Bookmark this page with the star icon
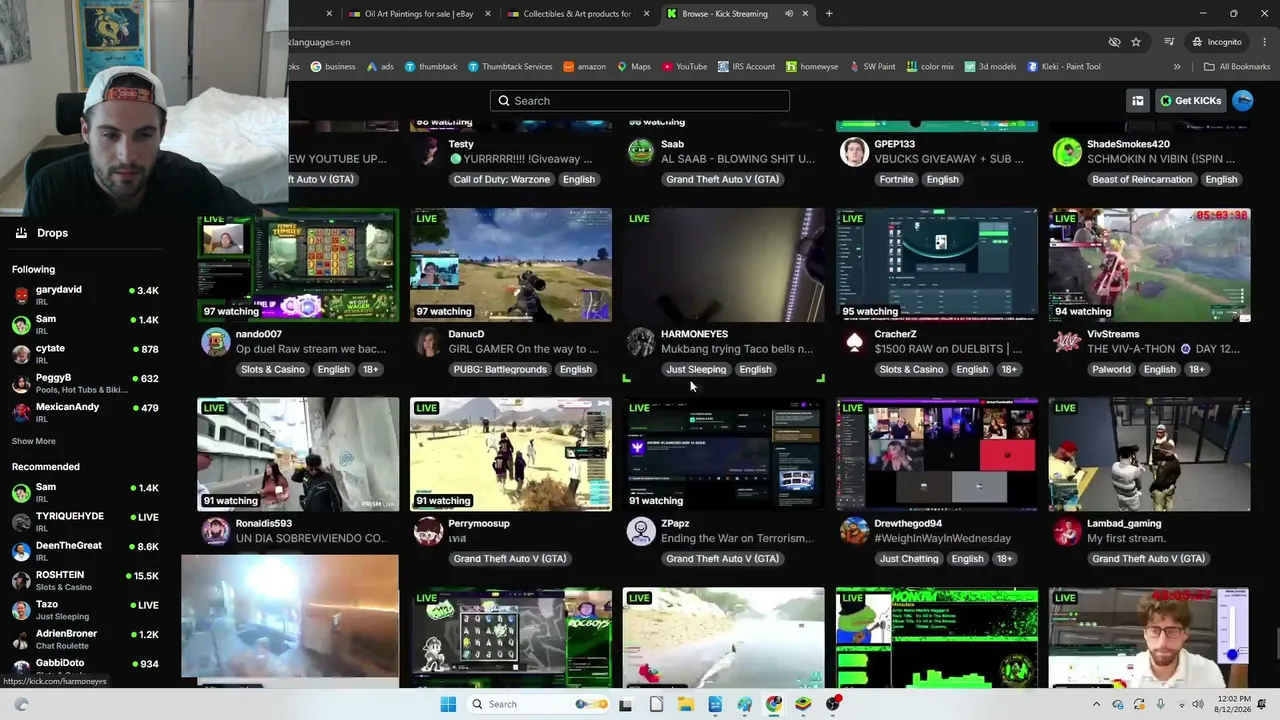1280x720 pixels. [x=1136, y=42]
